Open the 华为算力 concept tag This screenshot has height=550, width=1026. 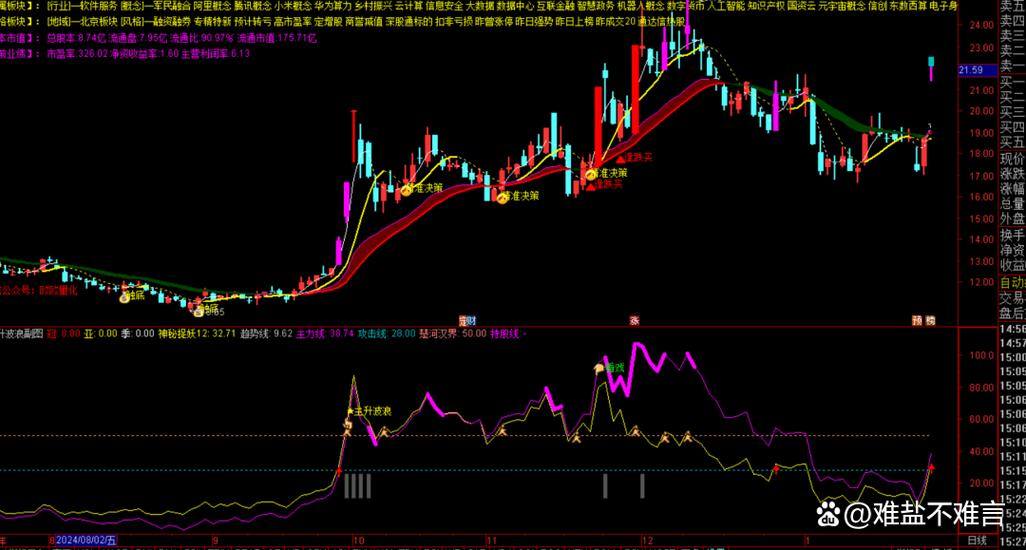click(332, 6)
